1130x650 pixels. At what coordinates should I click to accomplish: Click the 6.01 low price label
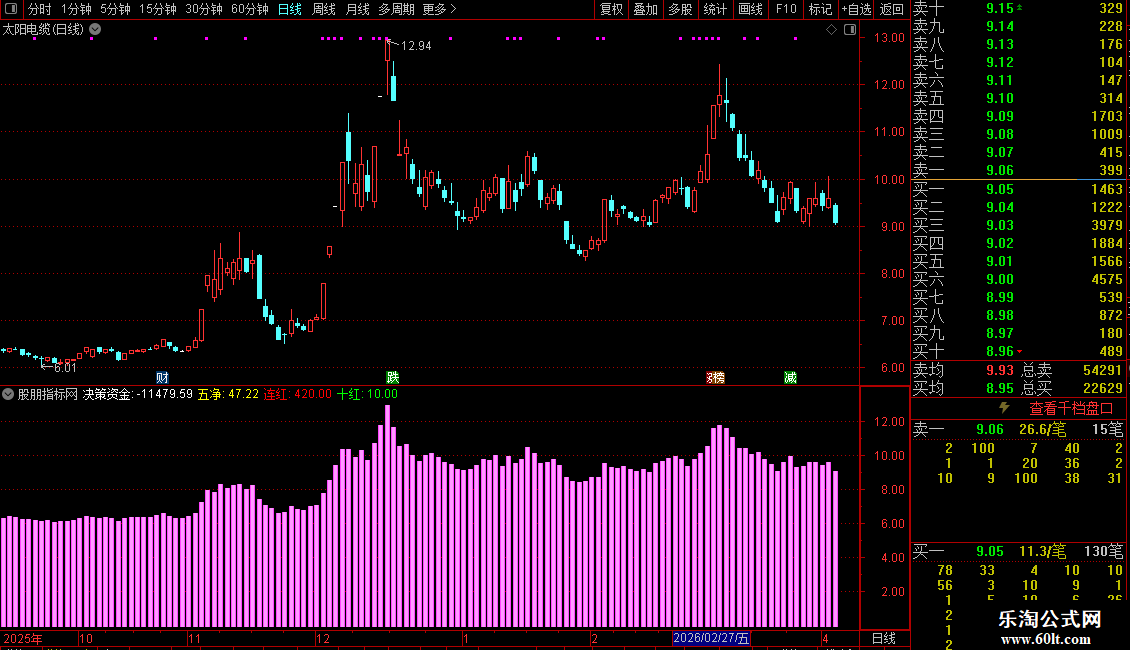click(x=65, y=368)
